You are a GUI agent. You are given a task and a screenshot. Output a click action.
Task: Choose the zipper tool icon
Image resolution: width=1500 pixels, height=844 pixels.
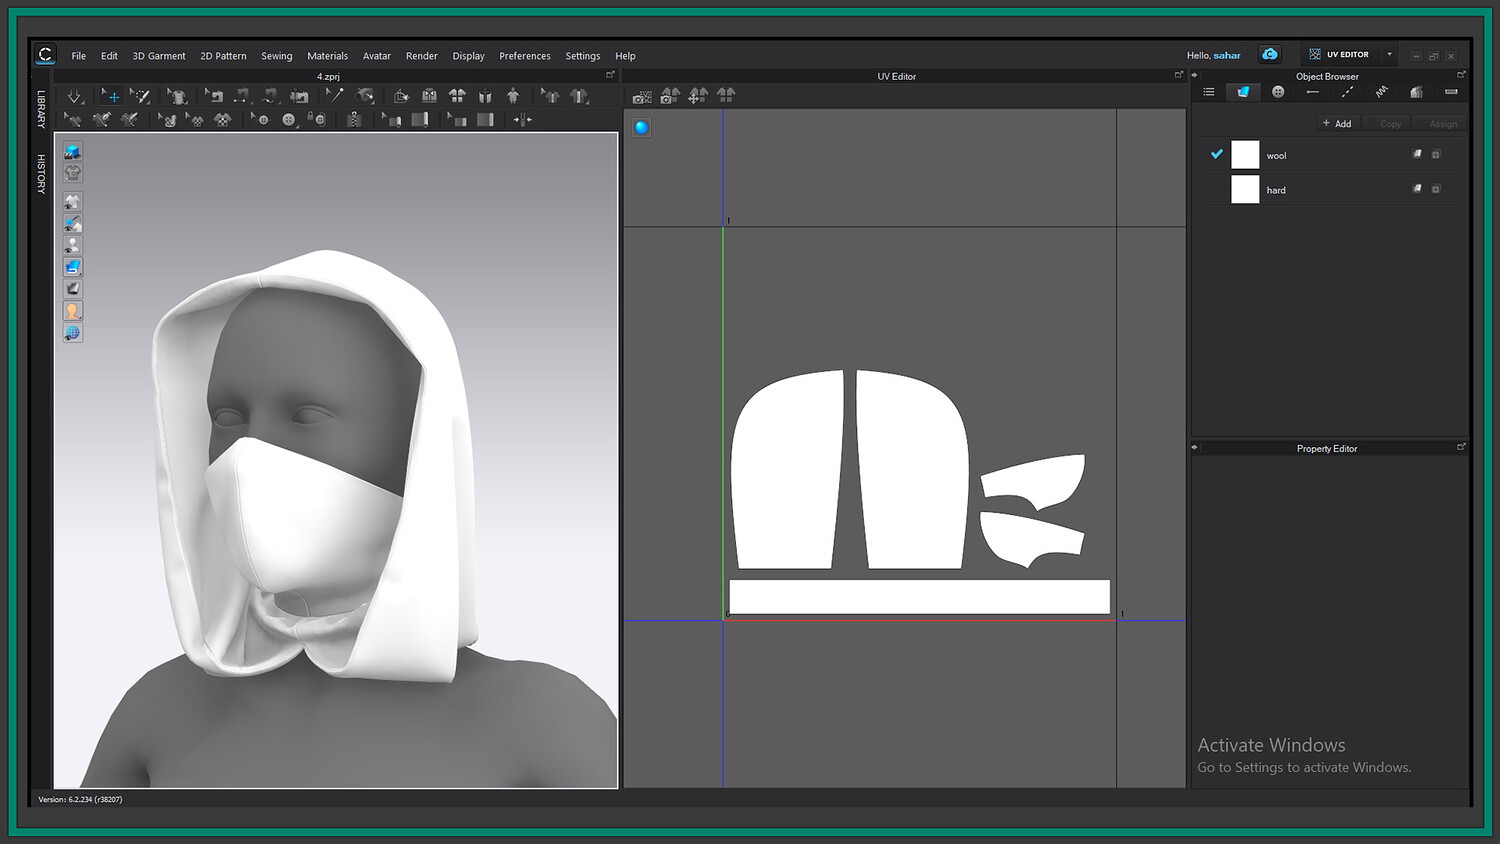[x=354, y=120]
